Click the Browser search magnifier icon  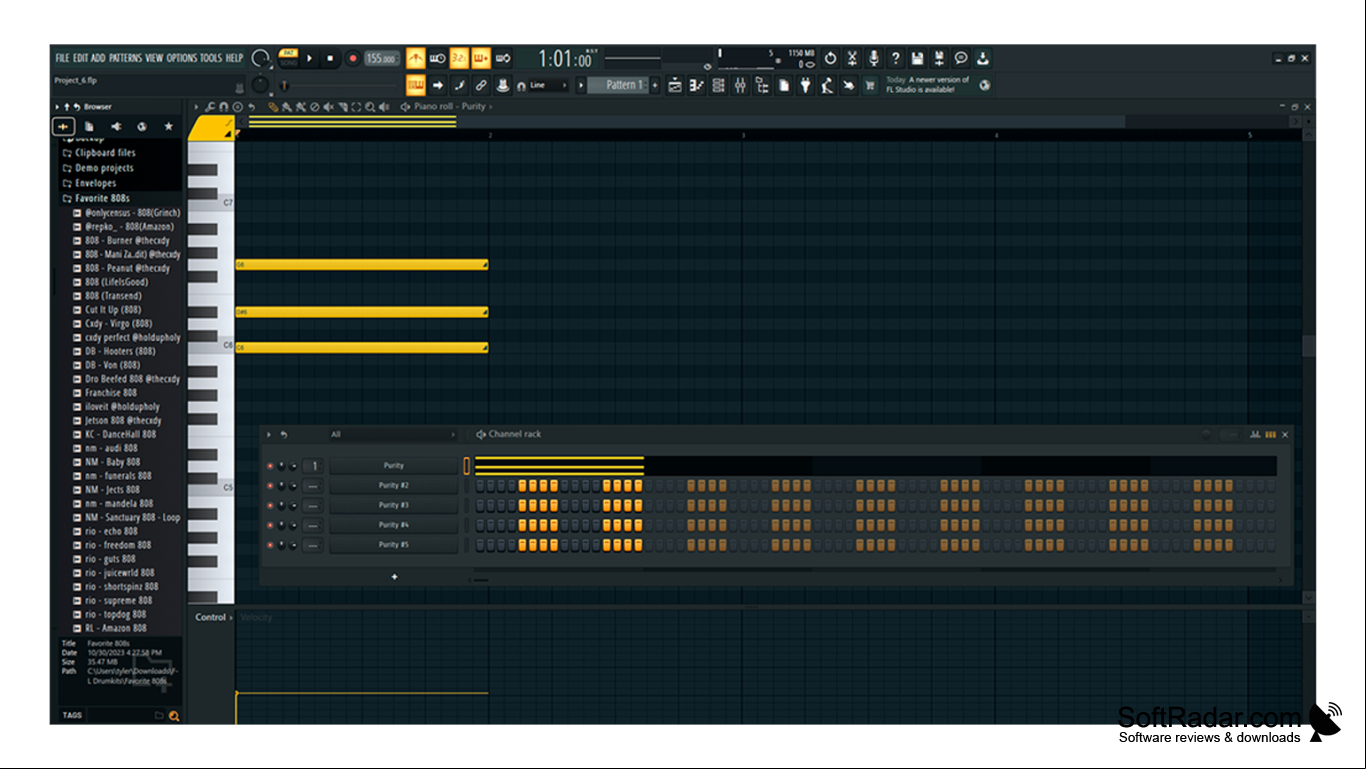click(x=174, y=716)
